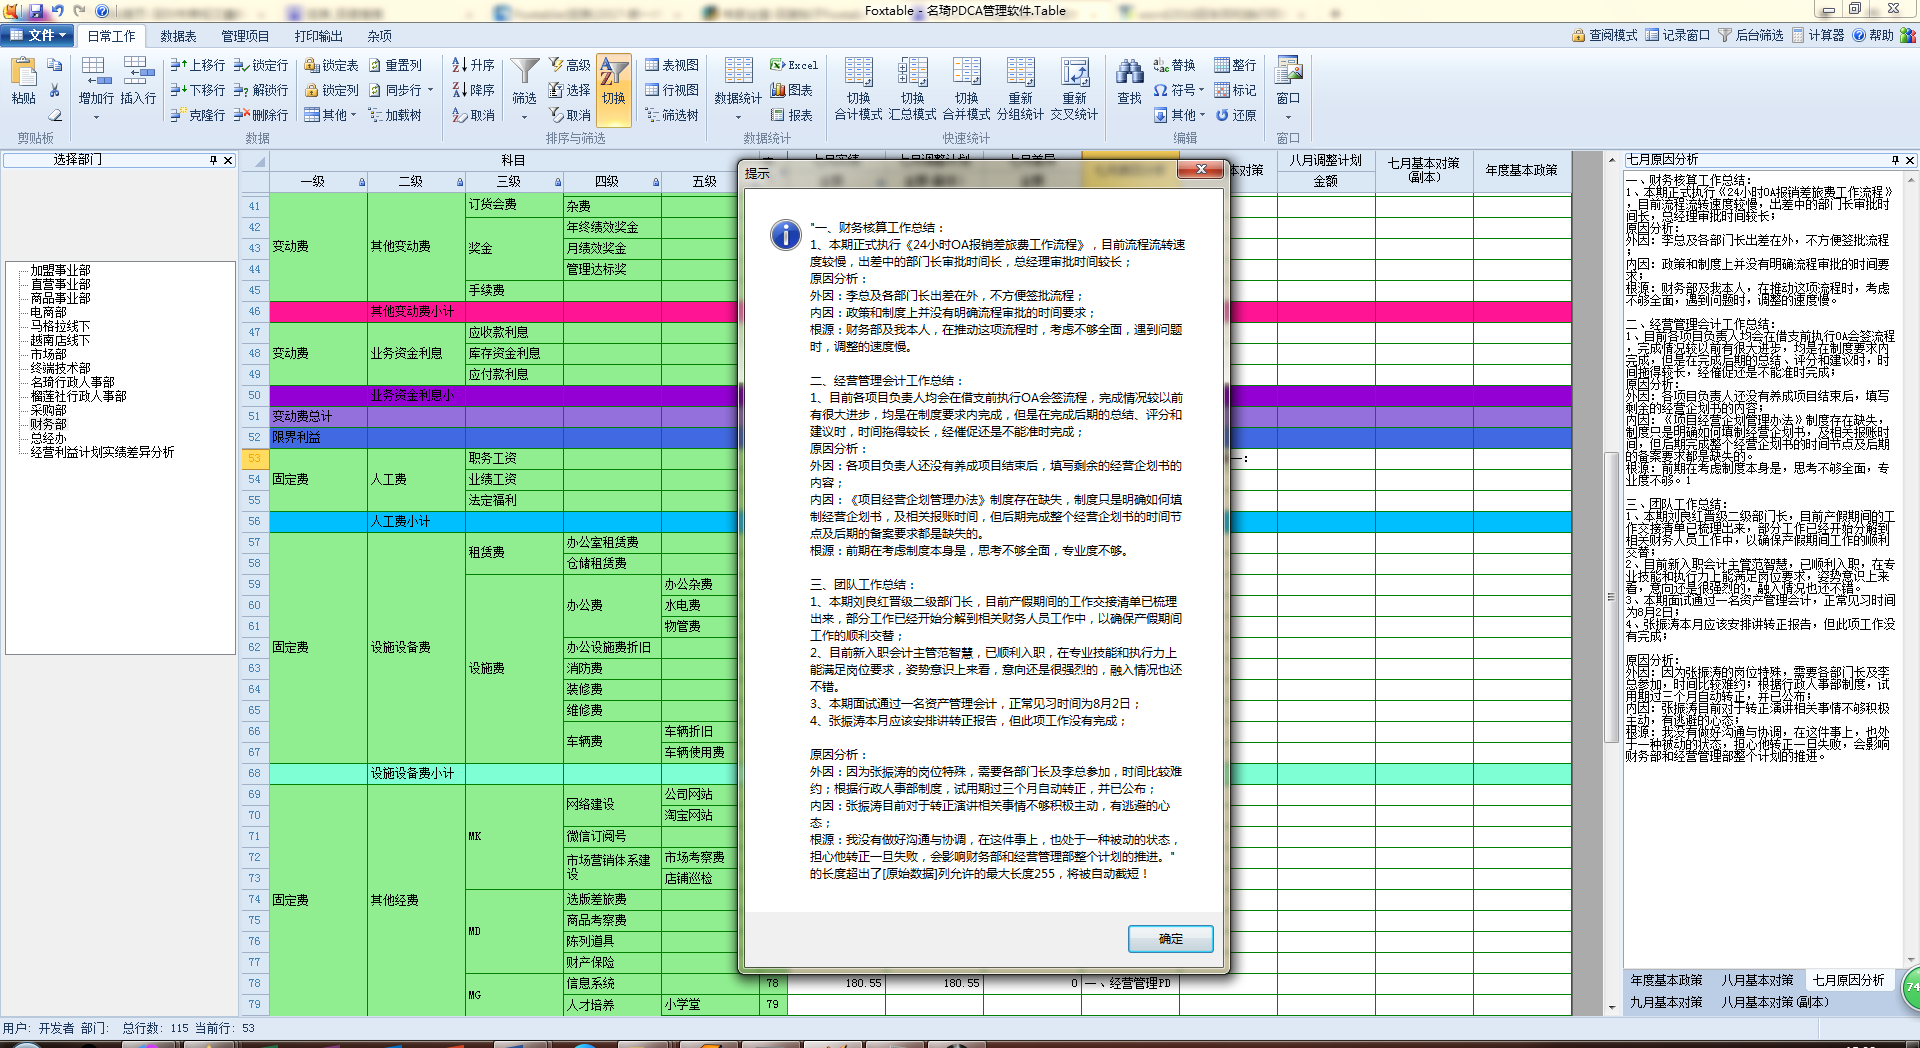This screenshot has width=1920, height=1048.
Task: Click the save icon in quick access bar
Action: (36, 11)
